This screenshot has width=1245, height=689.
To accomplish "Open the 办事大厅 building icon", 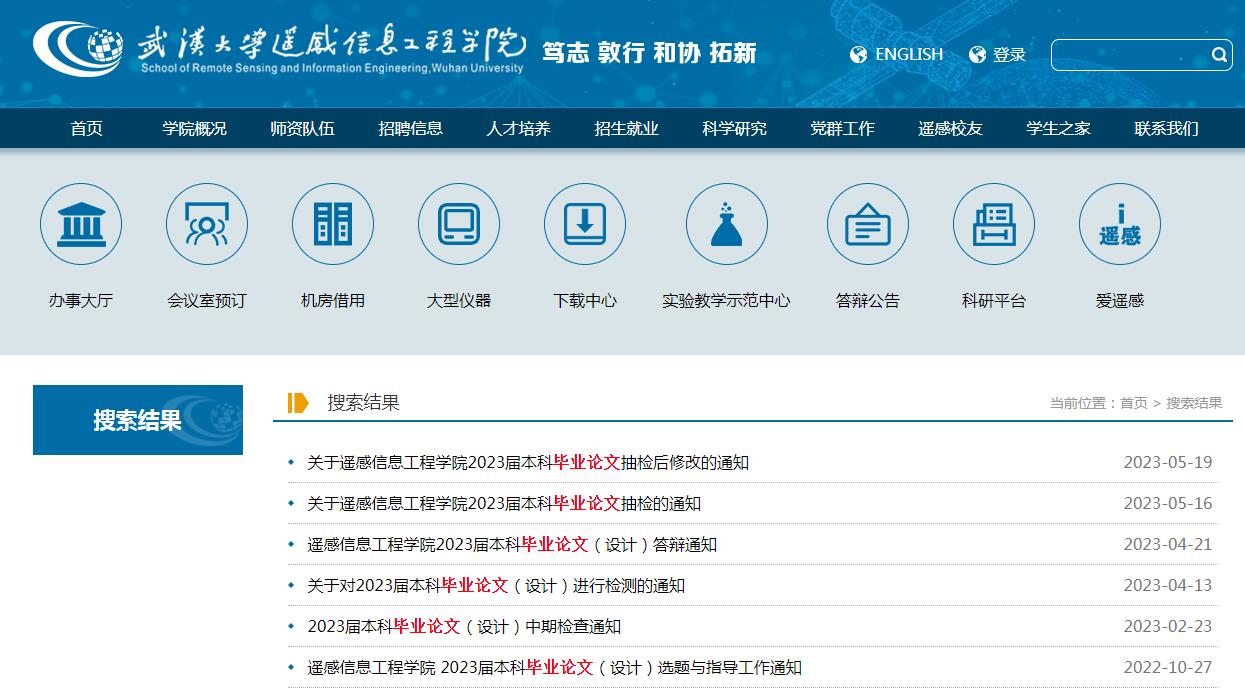I will (81, 224).
